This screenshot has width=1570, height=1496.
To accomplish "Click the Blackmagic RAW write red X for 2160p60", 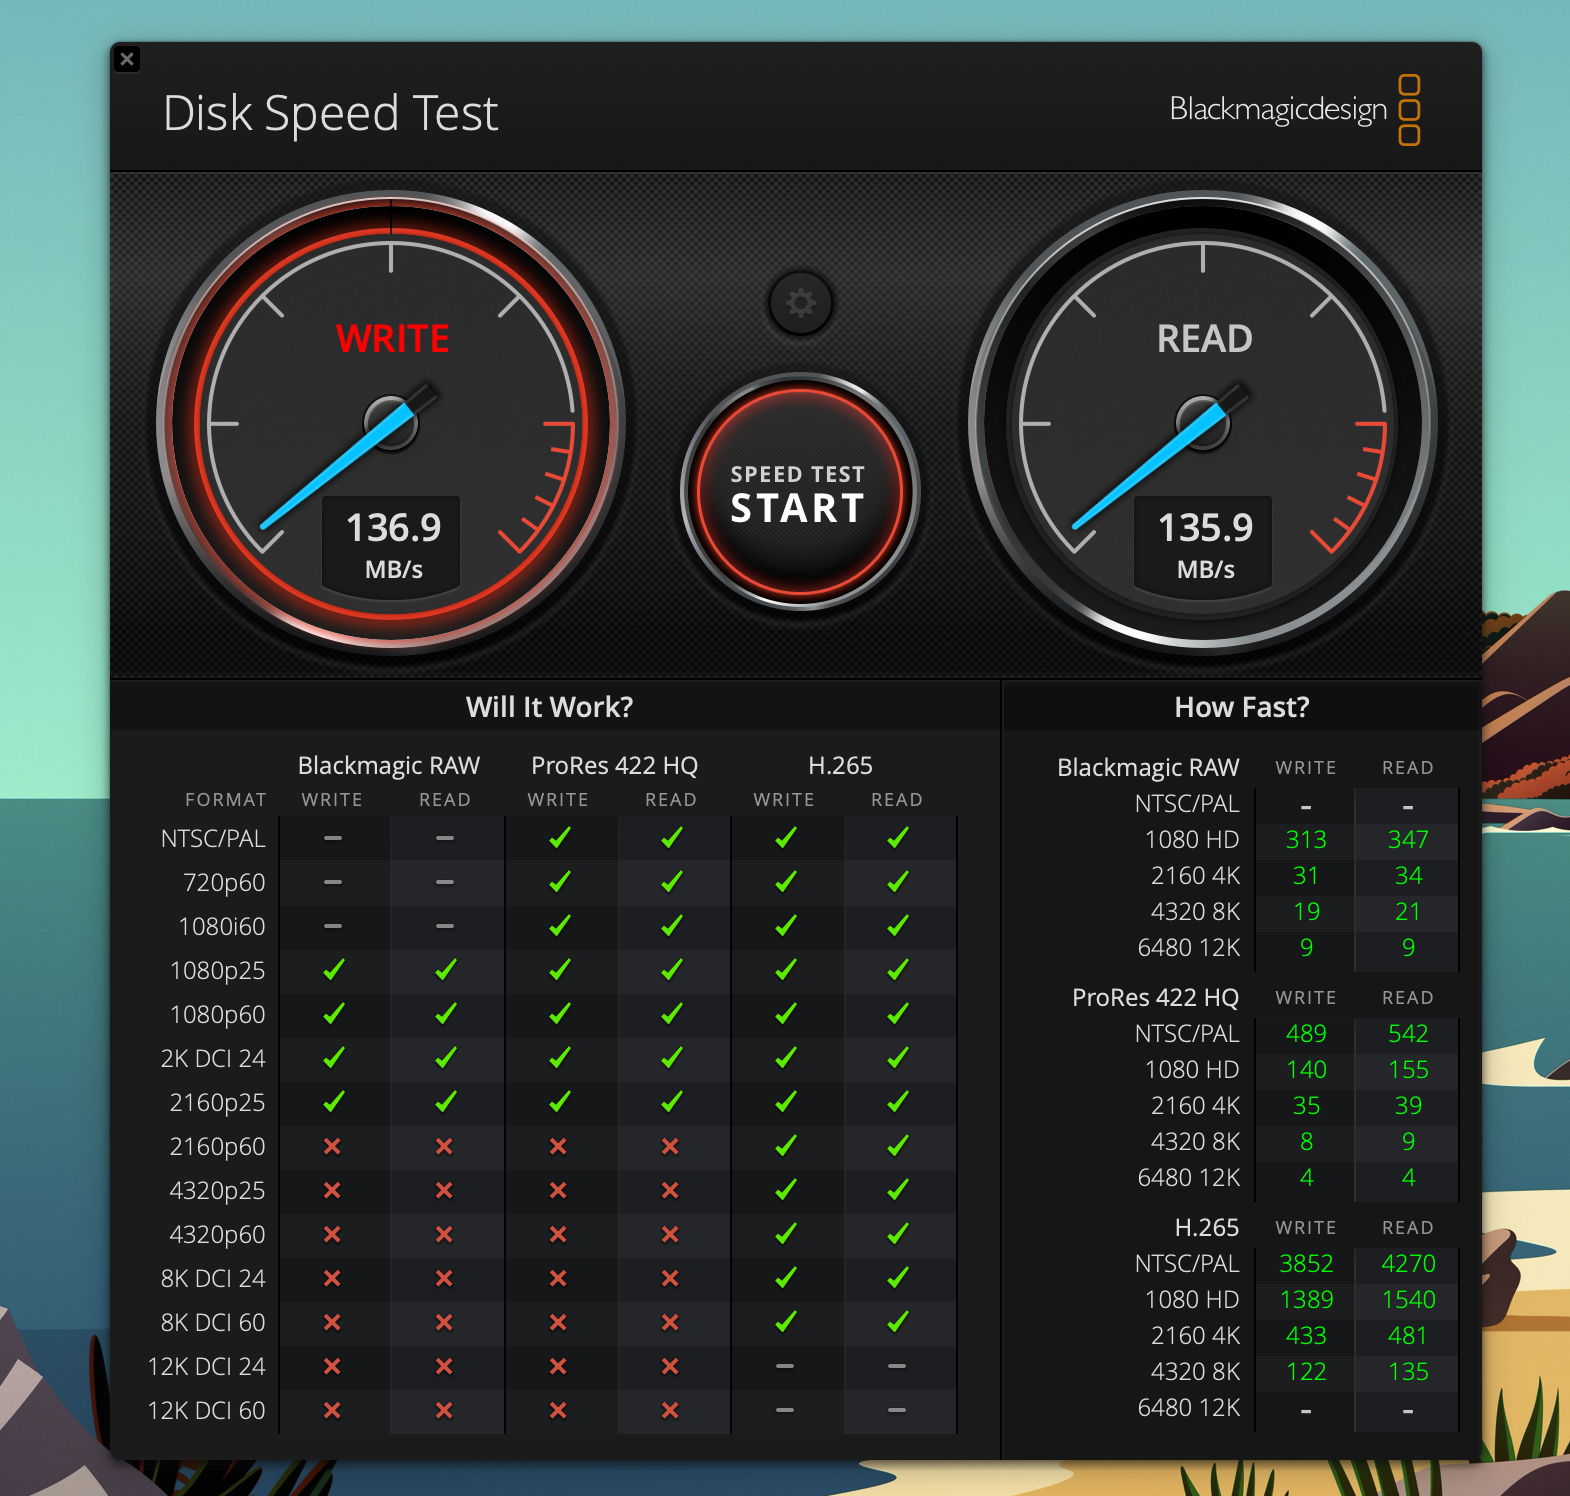I will [332, 1146].
